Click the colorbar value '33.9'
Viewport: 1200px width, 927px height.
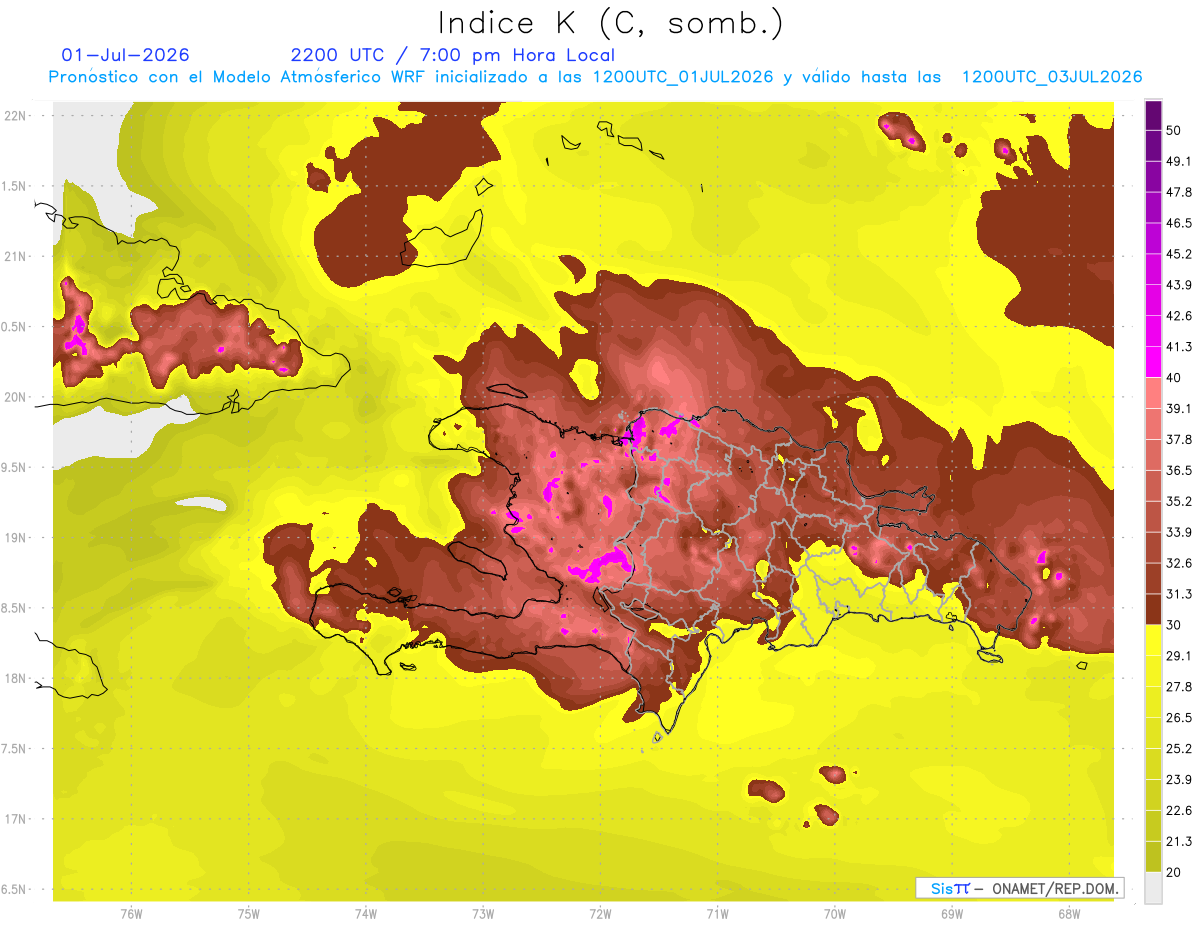(x=1180, y=532)
